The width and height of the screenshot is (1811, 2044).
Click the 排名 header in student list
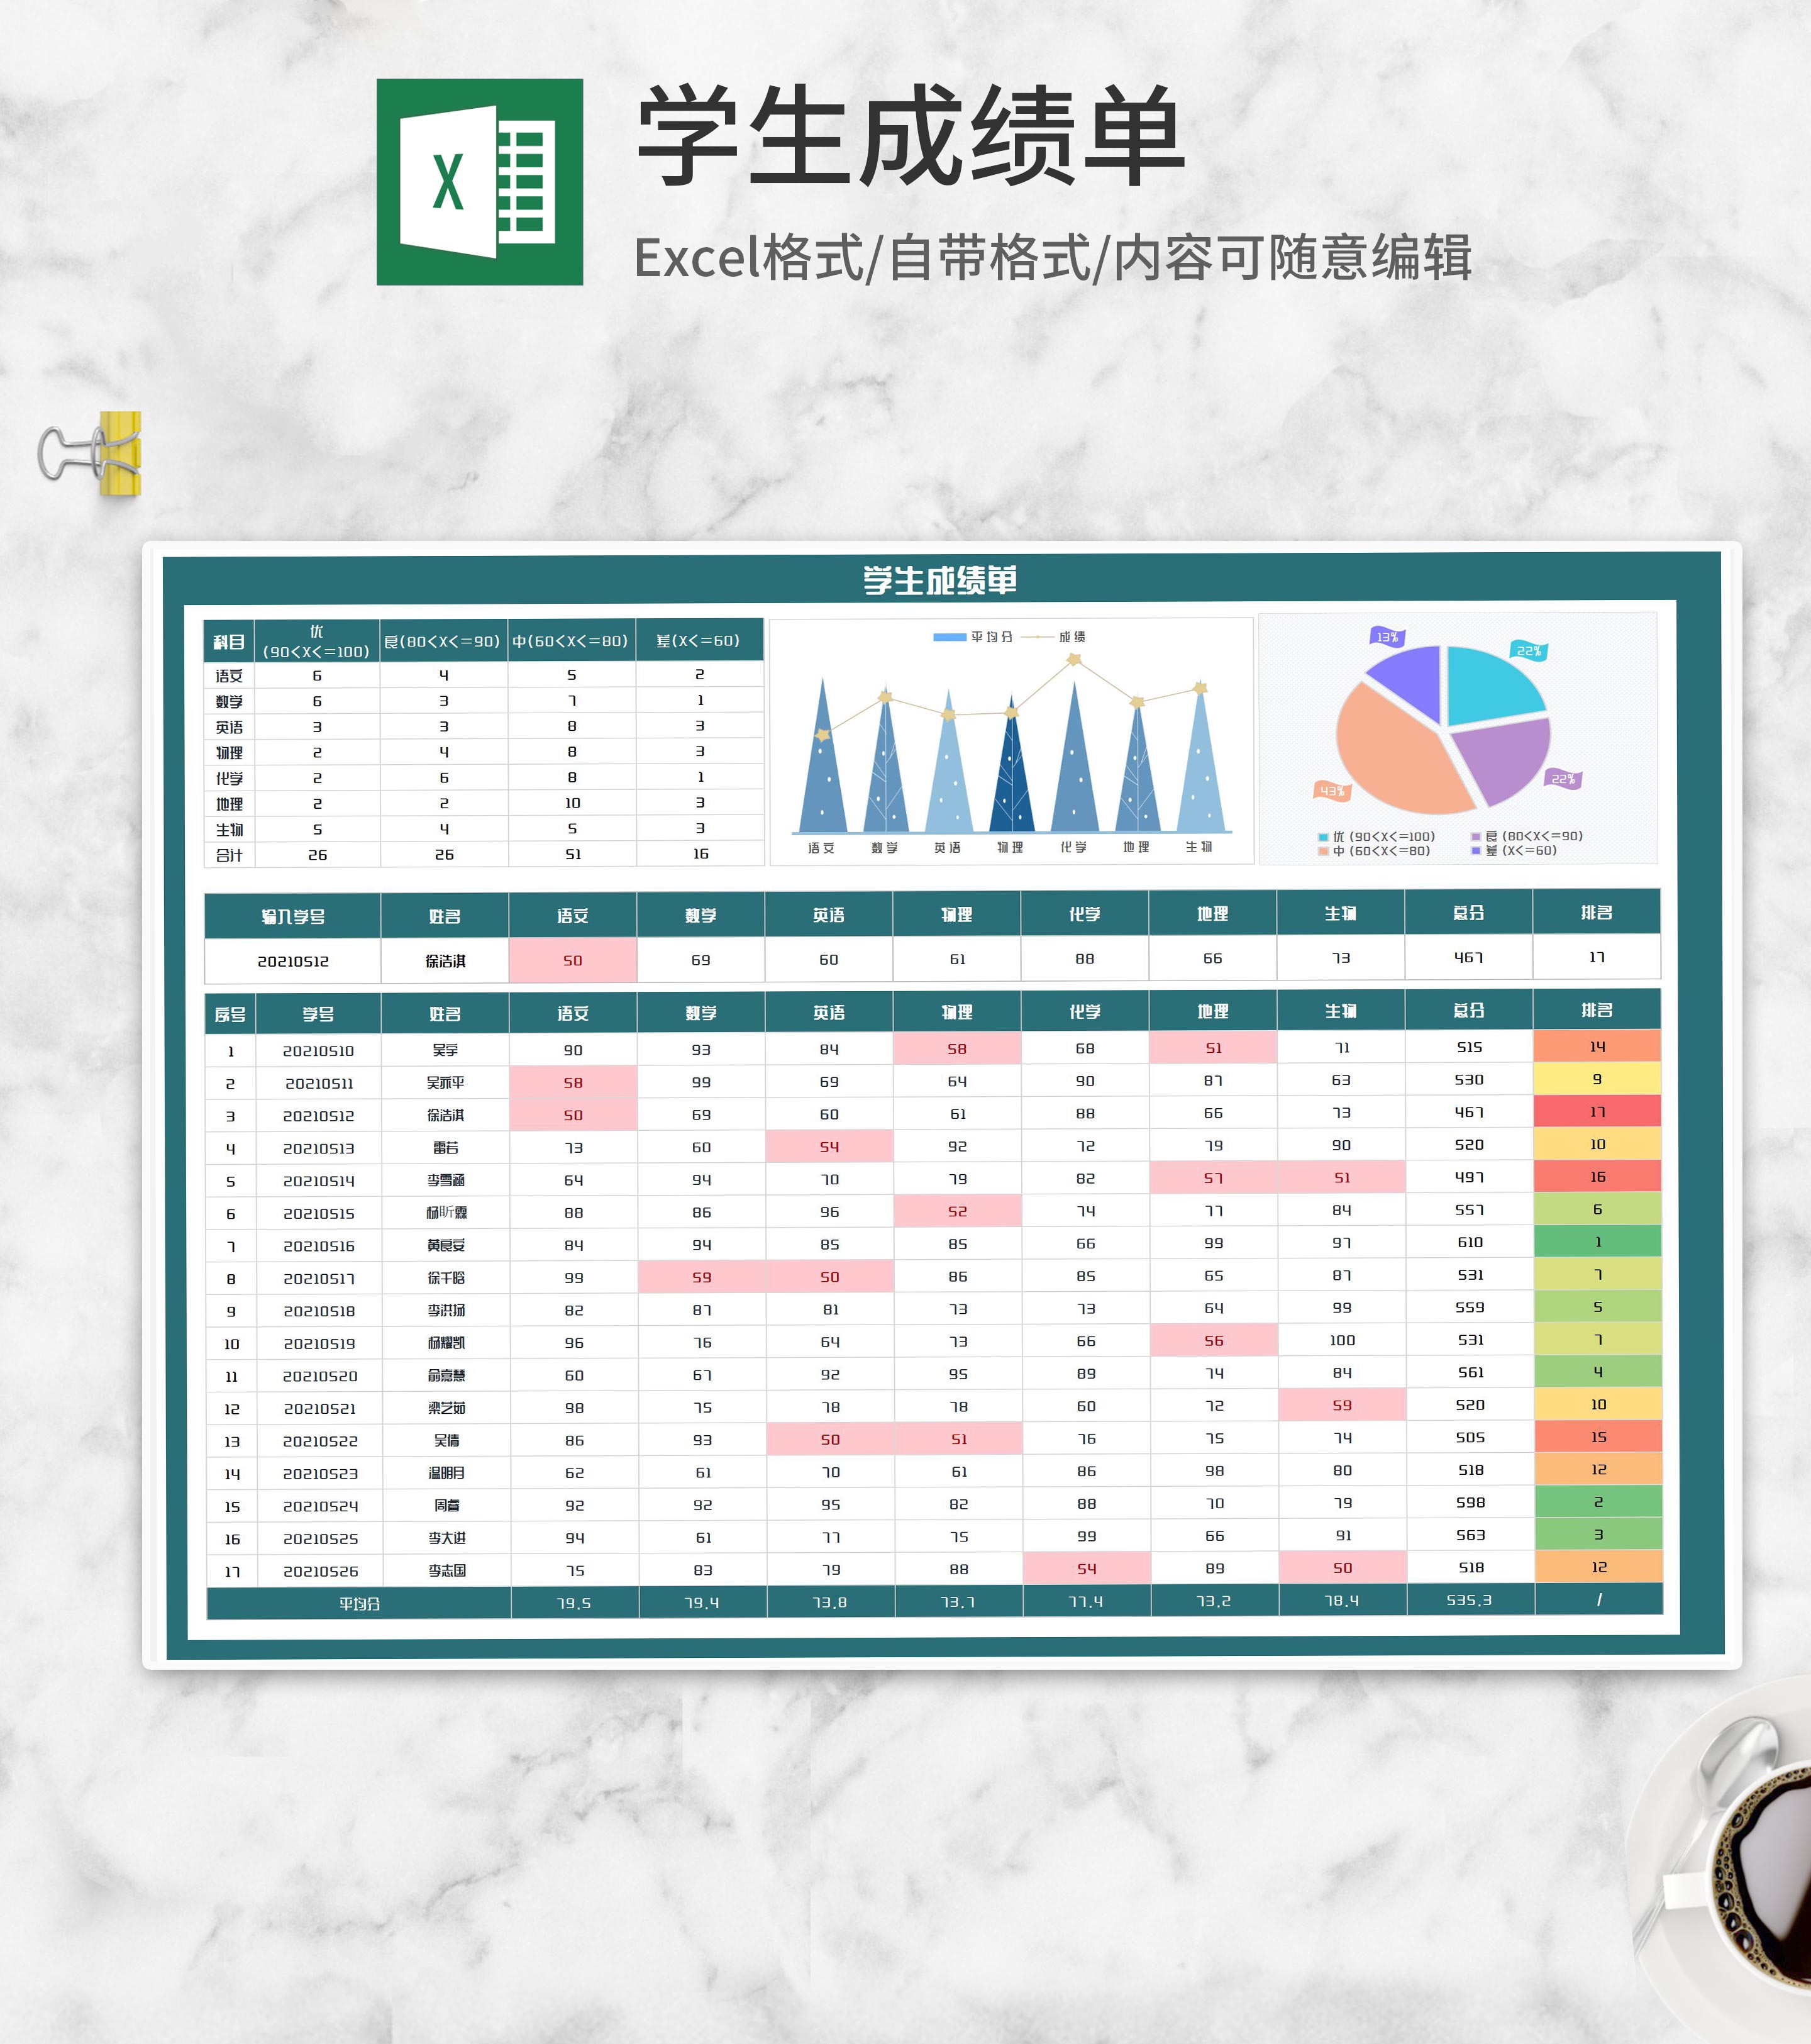[1596, 1011]
